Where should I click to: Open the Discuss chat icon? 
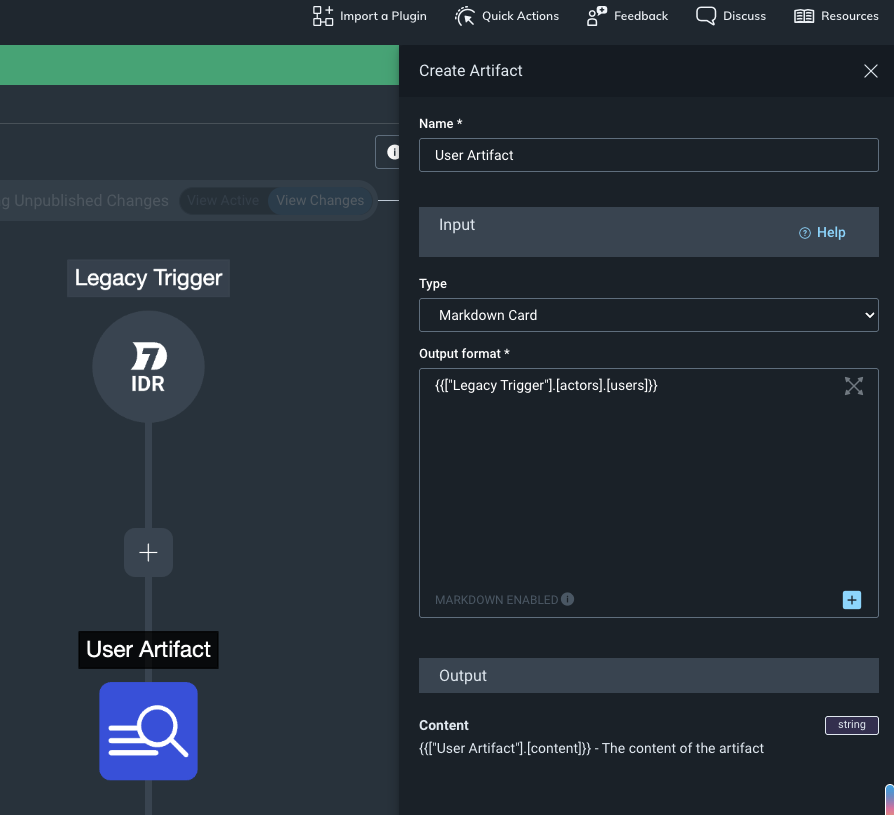(706, 16)
